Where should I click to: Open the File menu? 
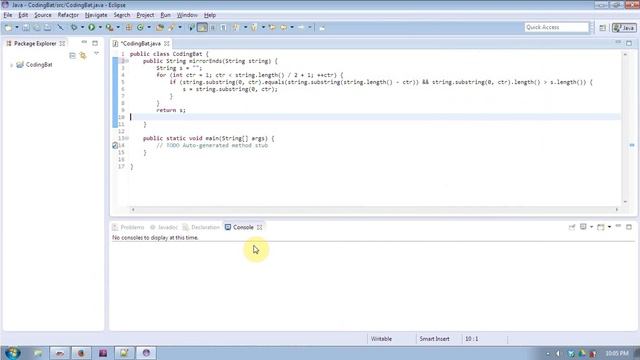[x=8, y=15]
